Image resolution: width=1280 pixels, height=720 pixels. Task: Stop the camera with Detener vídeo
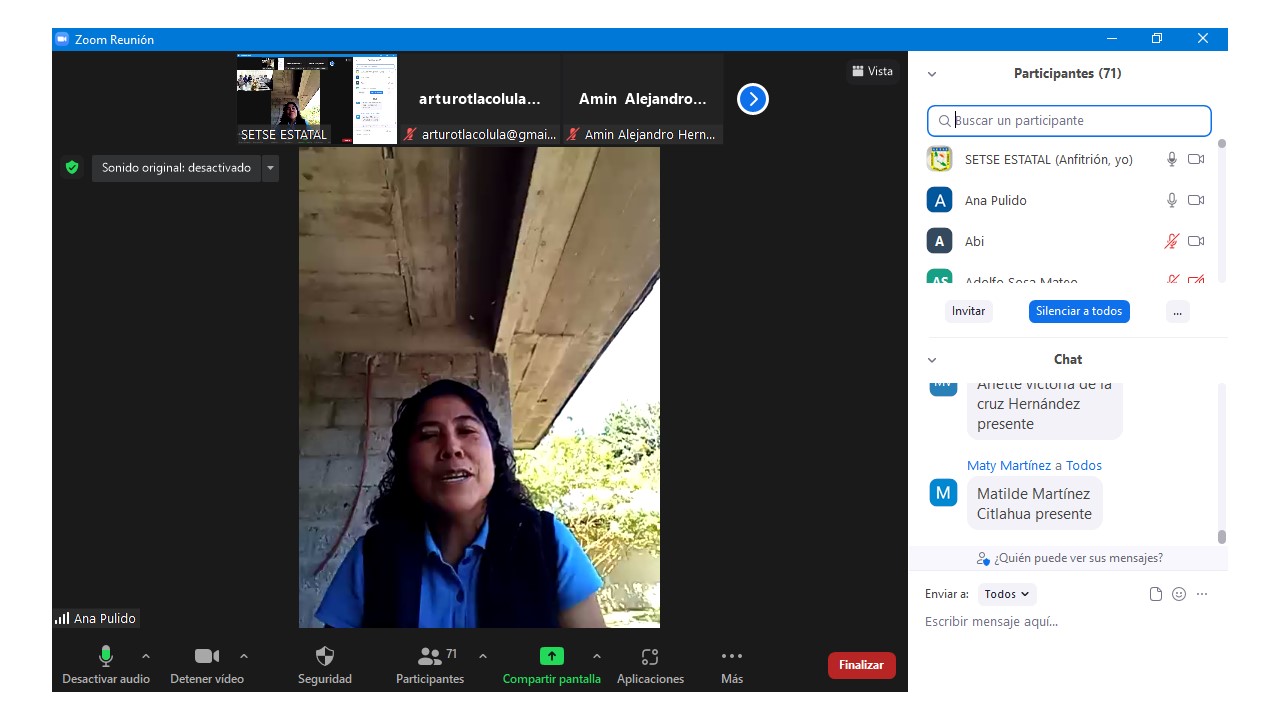point(207,665)
